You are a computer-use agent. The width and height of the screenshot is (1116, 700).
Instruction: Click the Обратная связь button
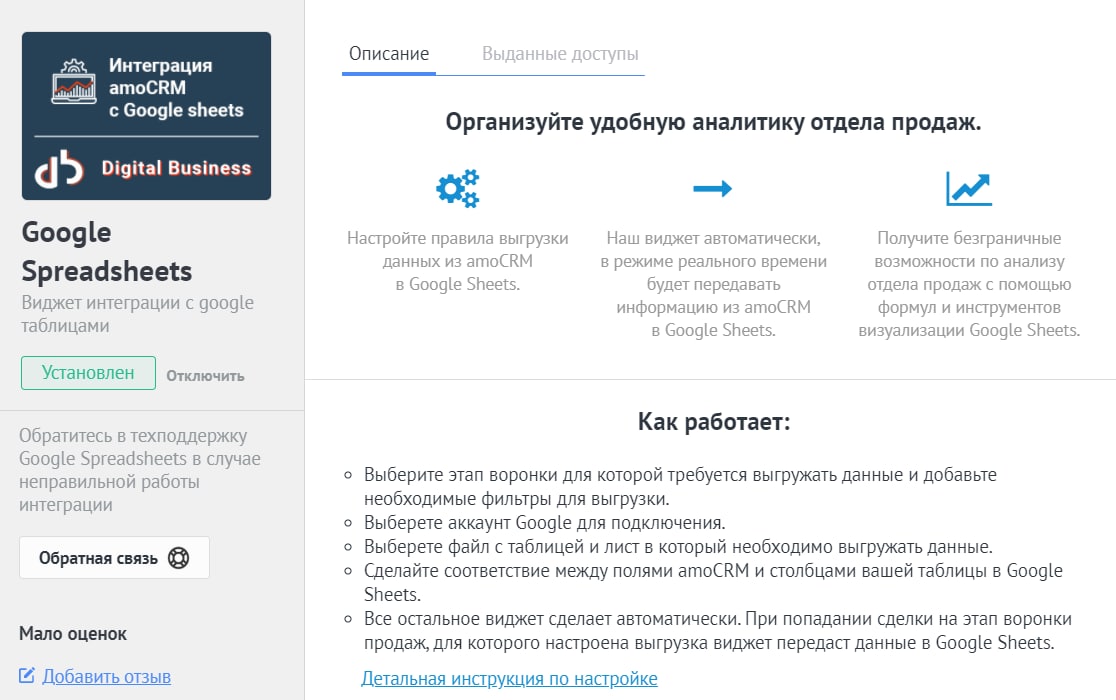click(115, 558)
